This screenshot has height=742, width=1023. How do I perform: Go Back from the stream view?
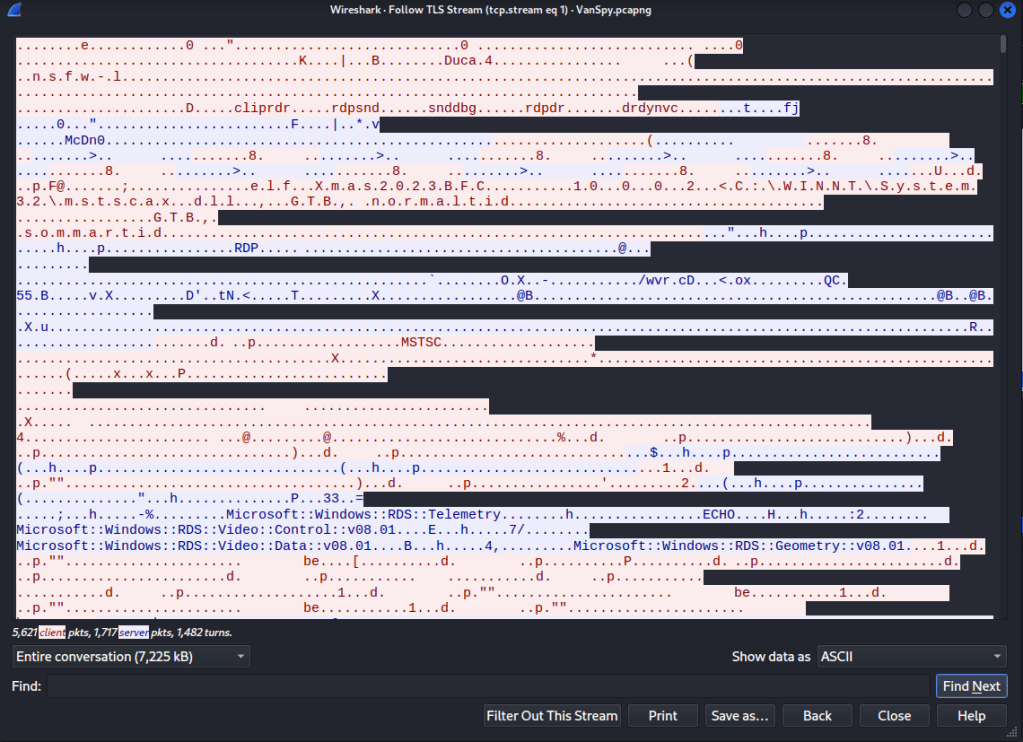pyautogui.click(x=817, y=716)
